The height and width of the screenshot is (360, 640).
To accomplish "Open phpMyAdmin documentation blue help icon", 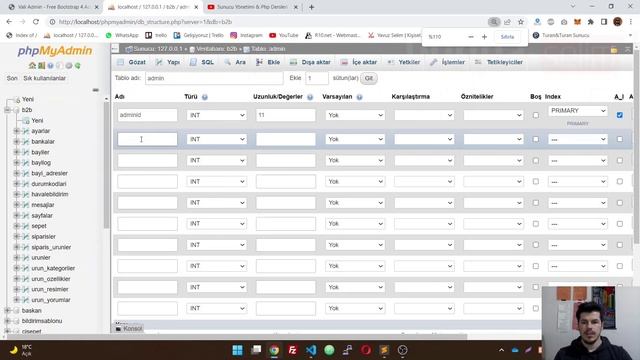I will pos(50,65).
